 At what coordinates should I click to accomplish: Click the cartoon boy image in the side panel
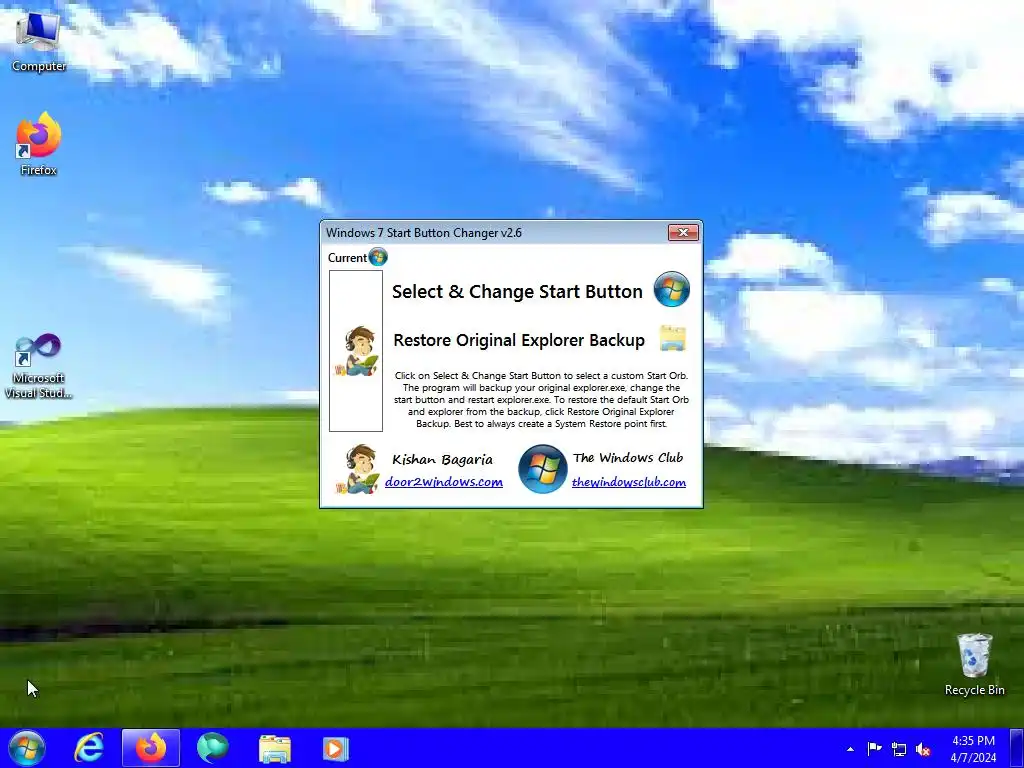pyautogui.click(x=356, y=351)
